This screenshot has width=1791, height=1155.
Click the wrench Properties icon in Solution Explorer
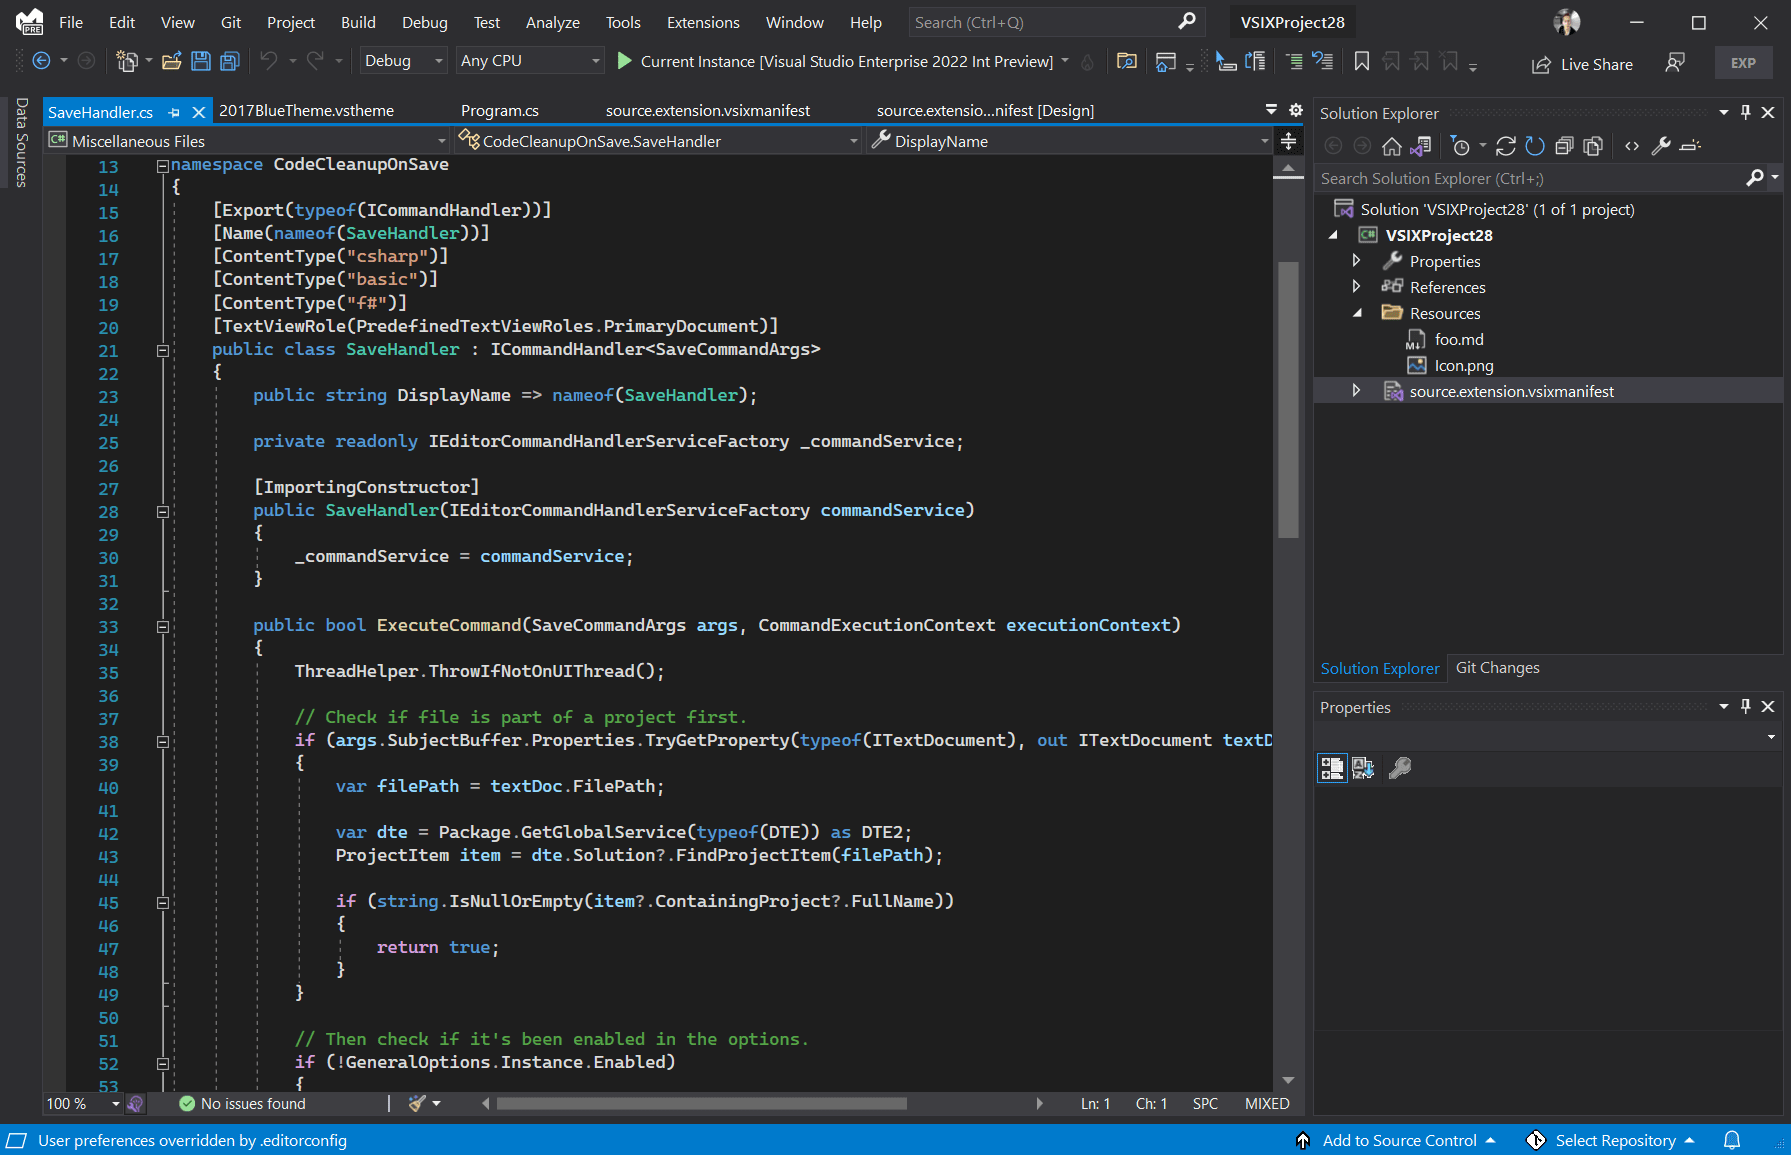pos(1661,146)
